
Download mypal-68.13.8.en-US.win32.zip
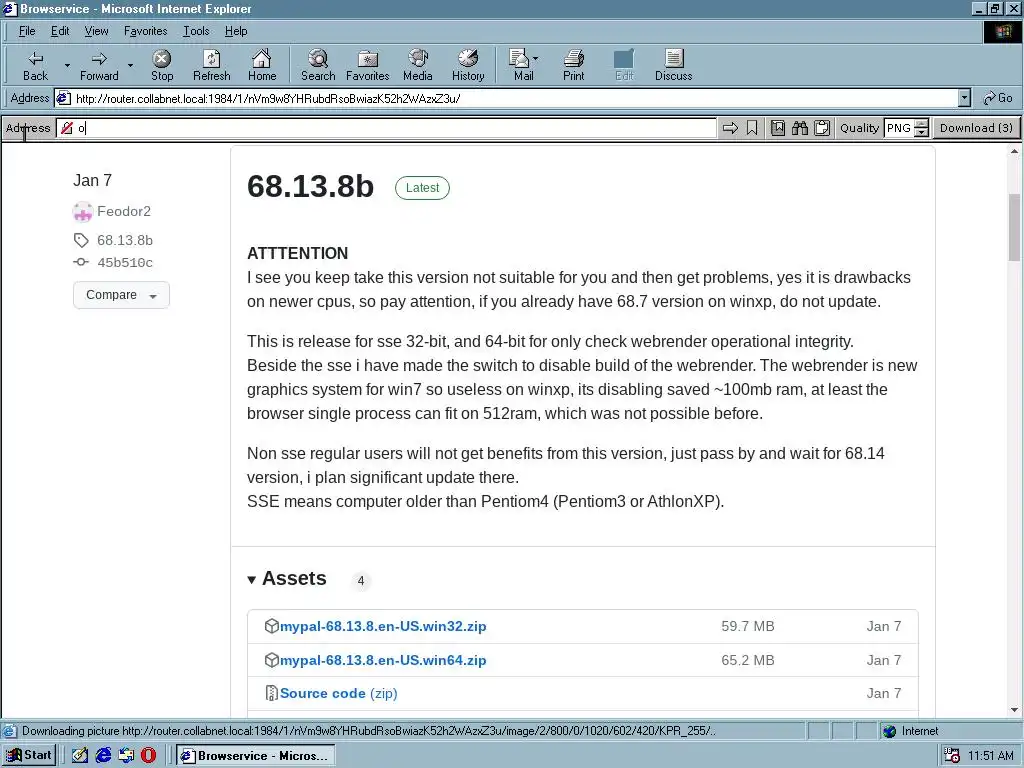[383, 626]
